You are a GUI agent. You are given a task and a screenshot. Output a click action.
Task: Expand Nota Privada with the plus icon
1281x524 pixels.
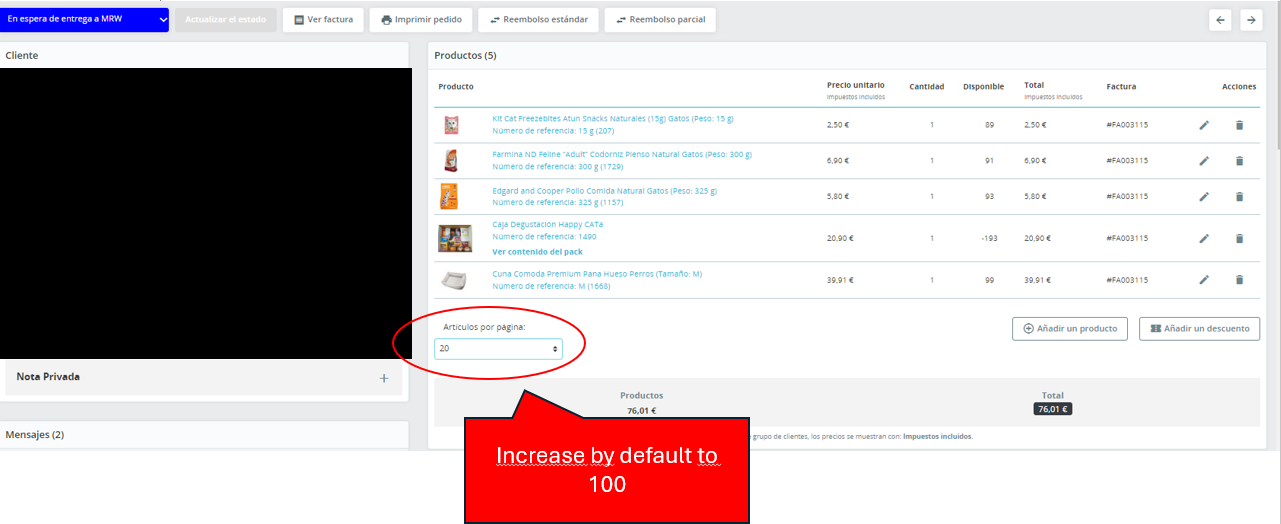coord(384,378)
